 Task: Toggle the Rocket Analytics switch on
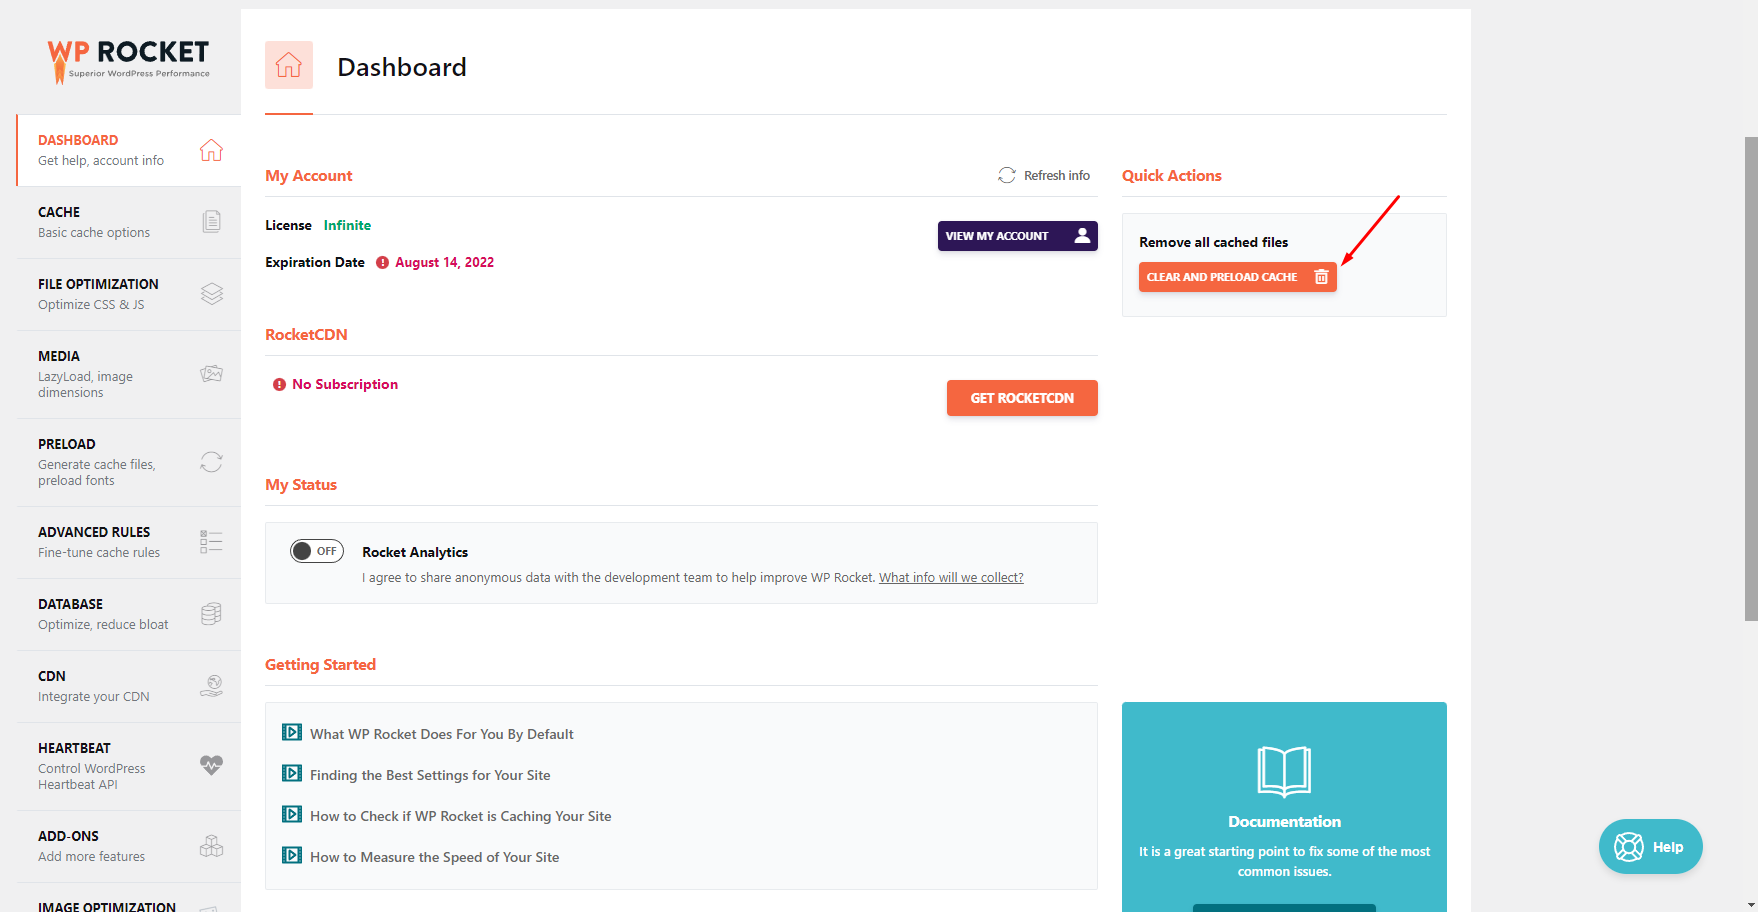(x=317, y=551)
